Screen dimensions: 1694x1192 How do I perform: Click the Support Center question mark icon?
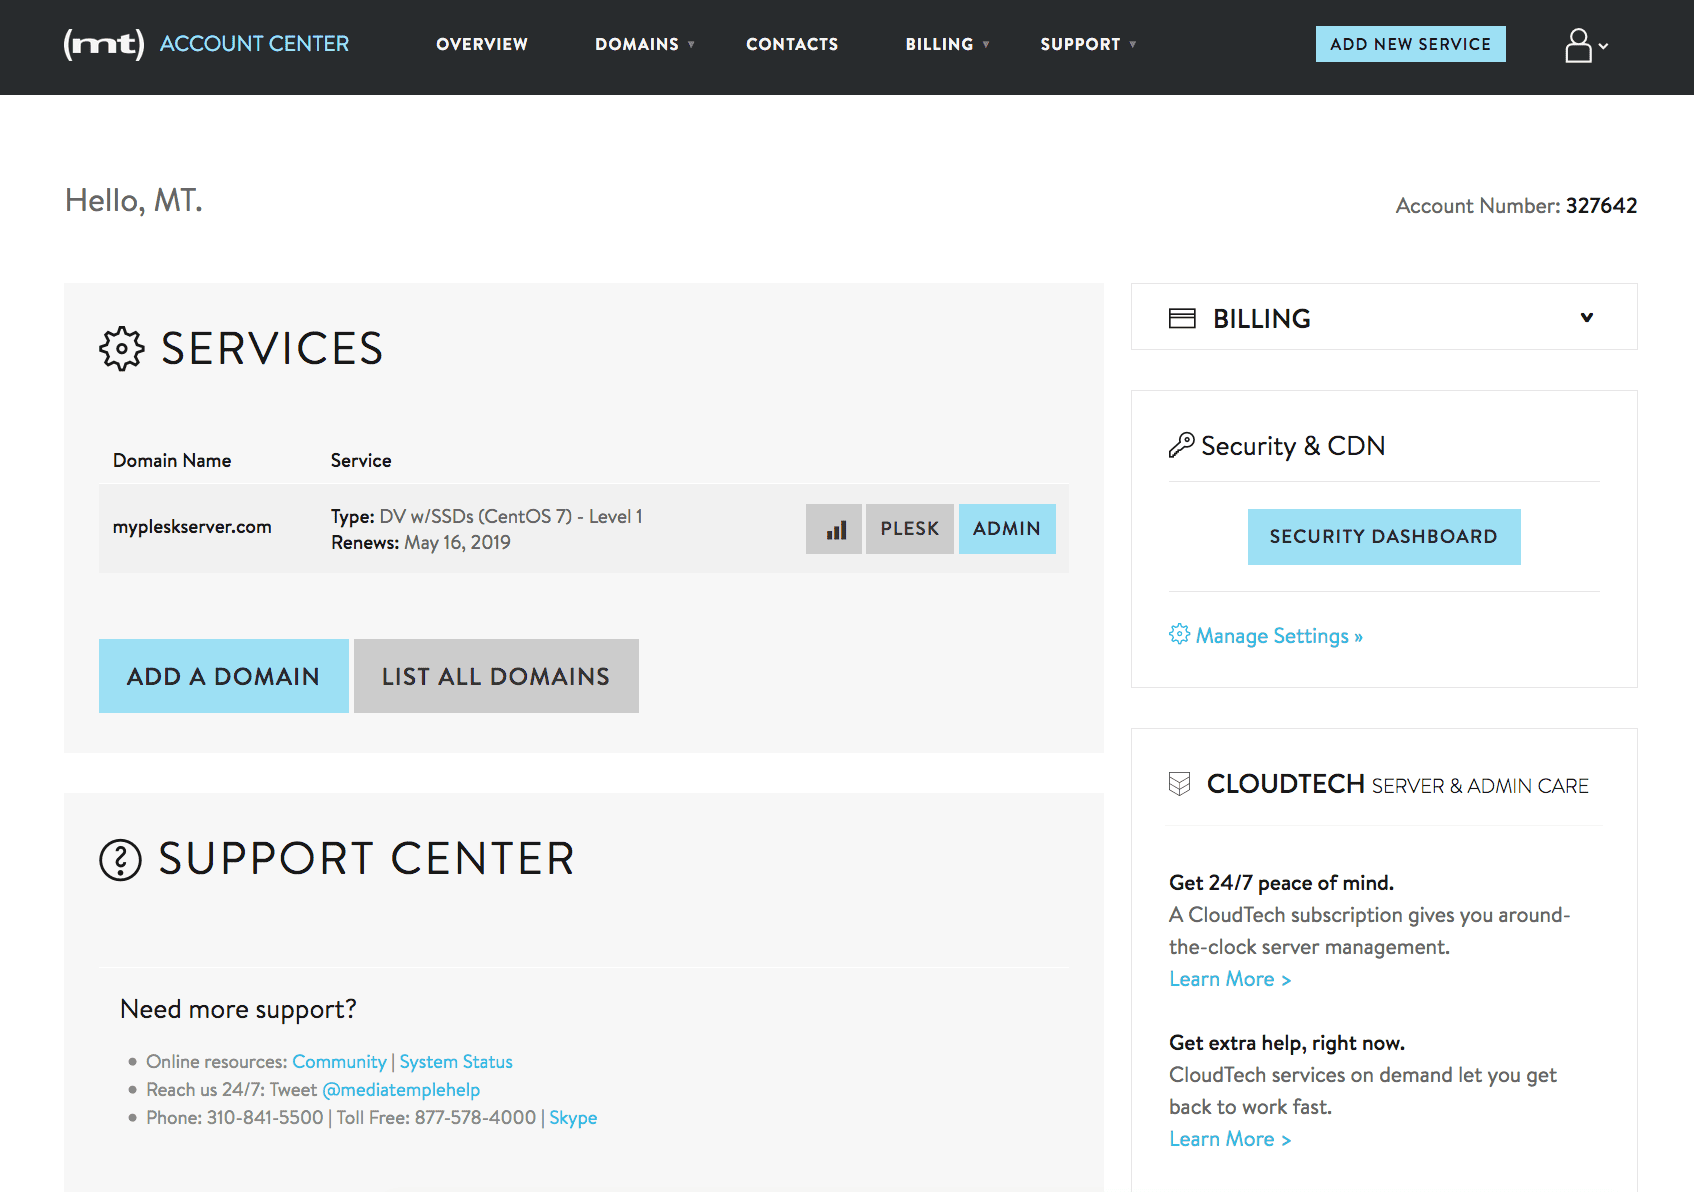tap(119, 859)
